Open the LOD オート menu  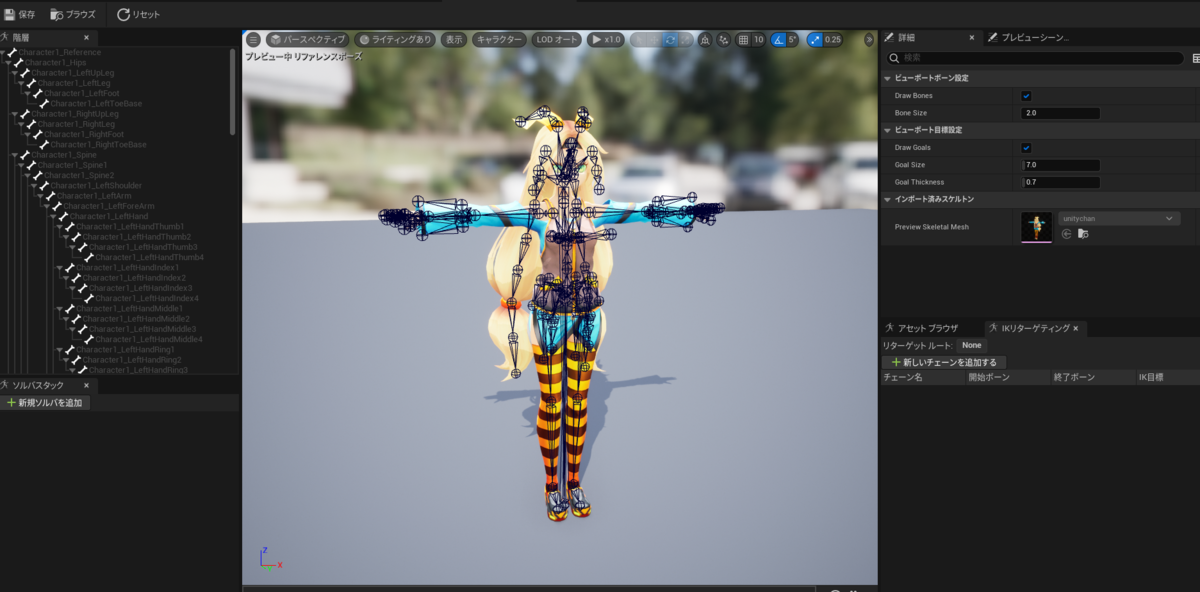(x=556, y=39)
